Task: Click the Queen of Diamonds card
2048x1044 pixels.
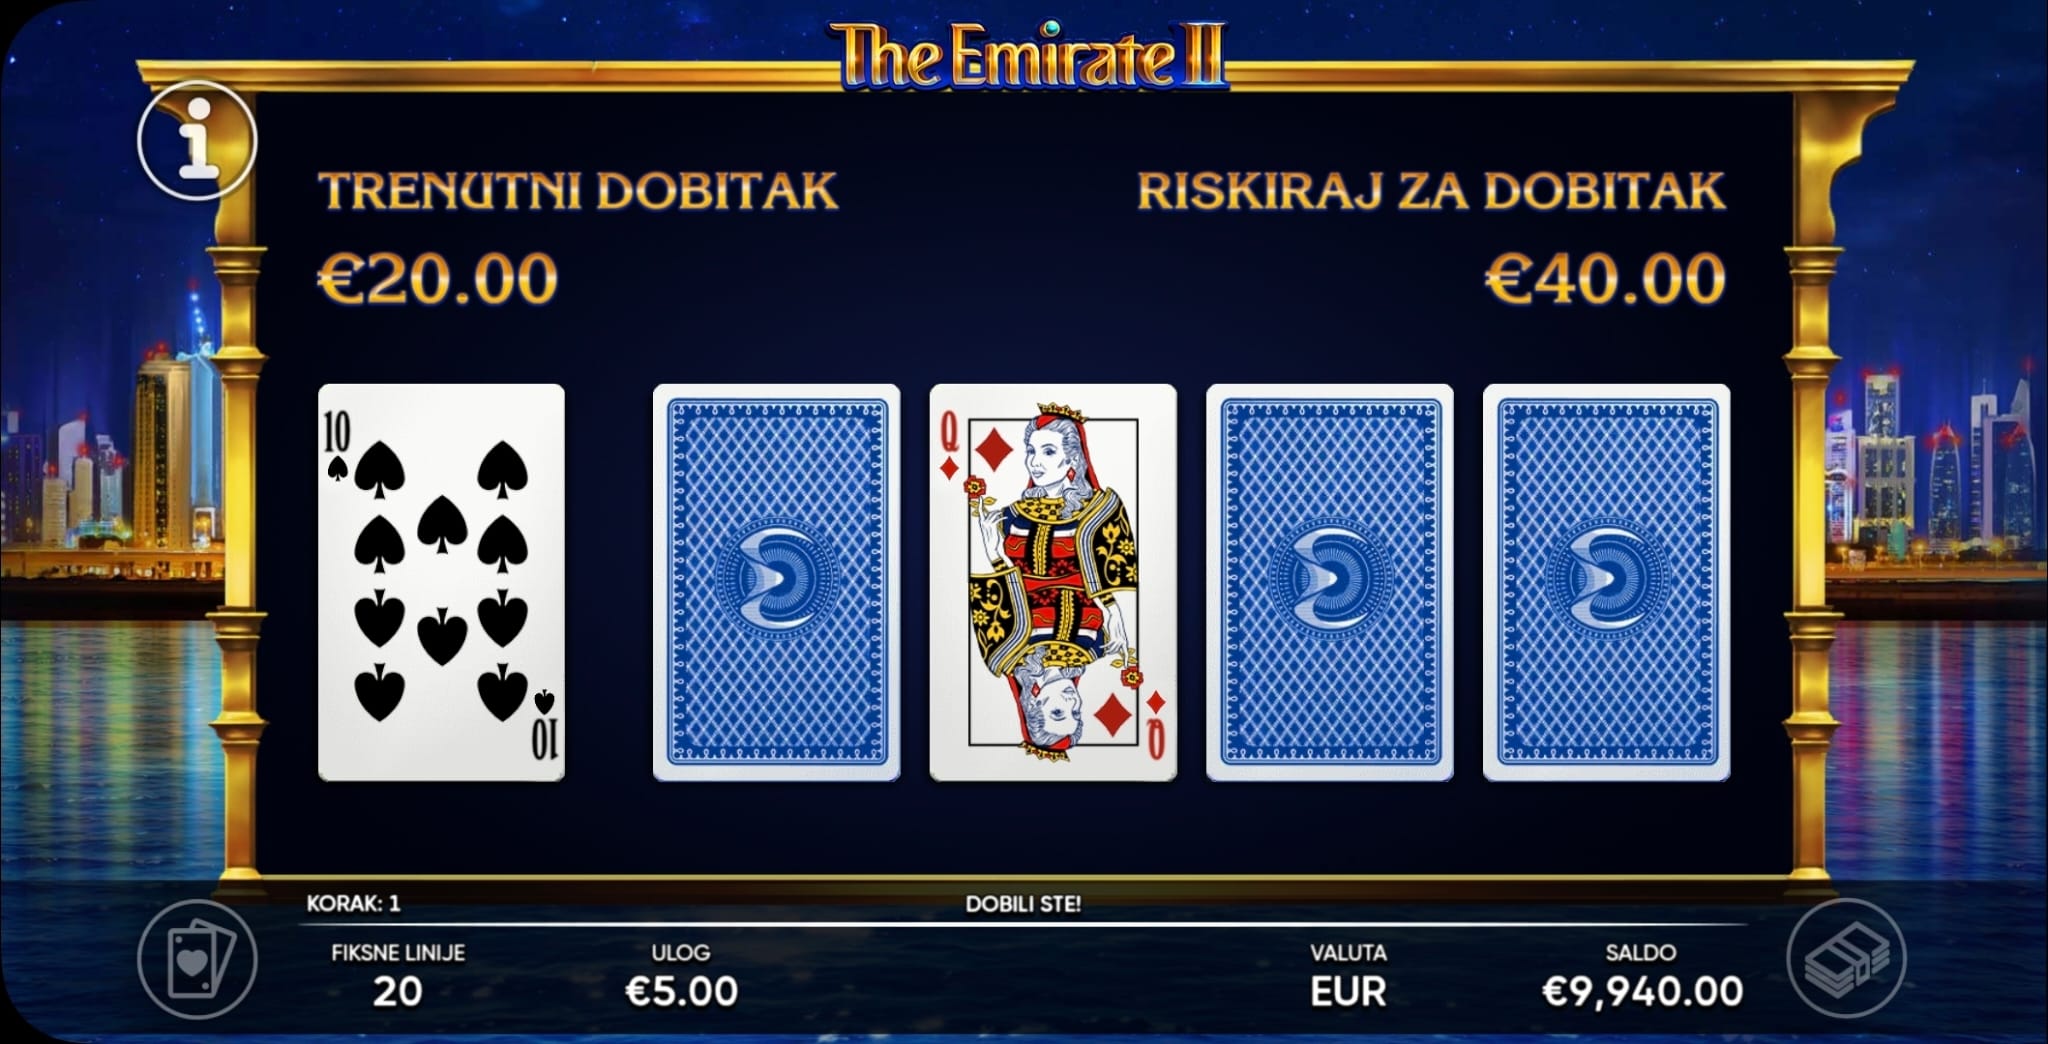Action: point(1053,582)
